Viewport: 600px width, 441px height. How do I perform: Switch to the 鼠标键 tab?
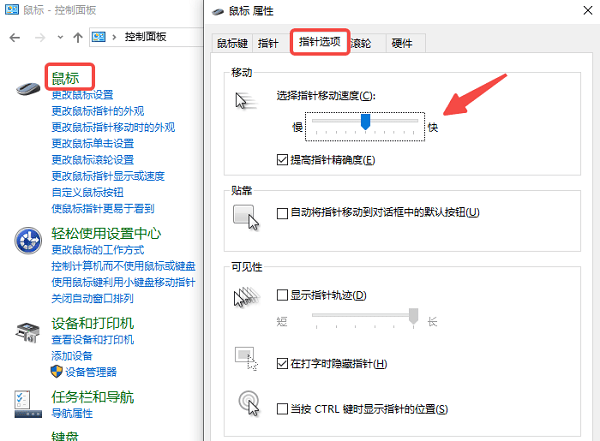(232, 43)
